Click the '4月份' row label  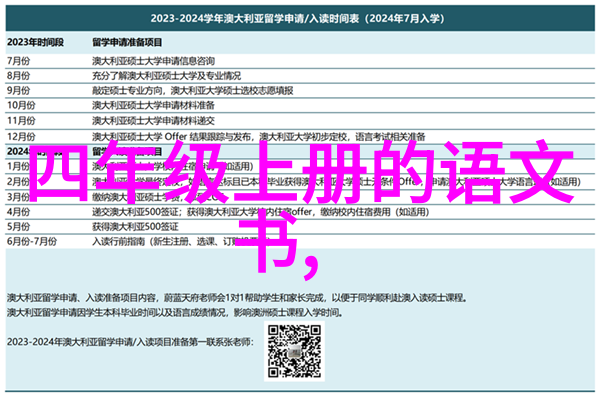tap(18, 212)
